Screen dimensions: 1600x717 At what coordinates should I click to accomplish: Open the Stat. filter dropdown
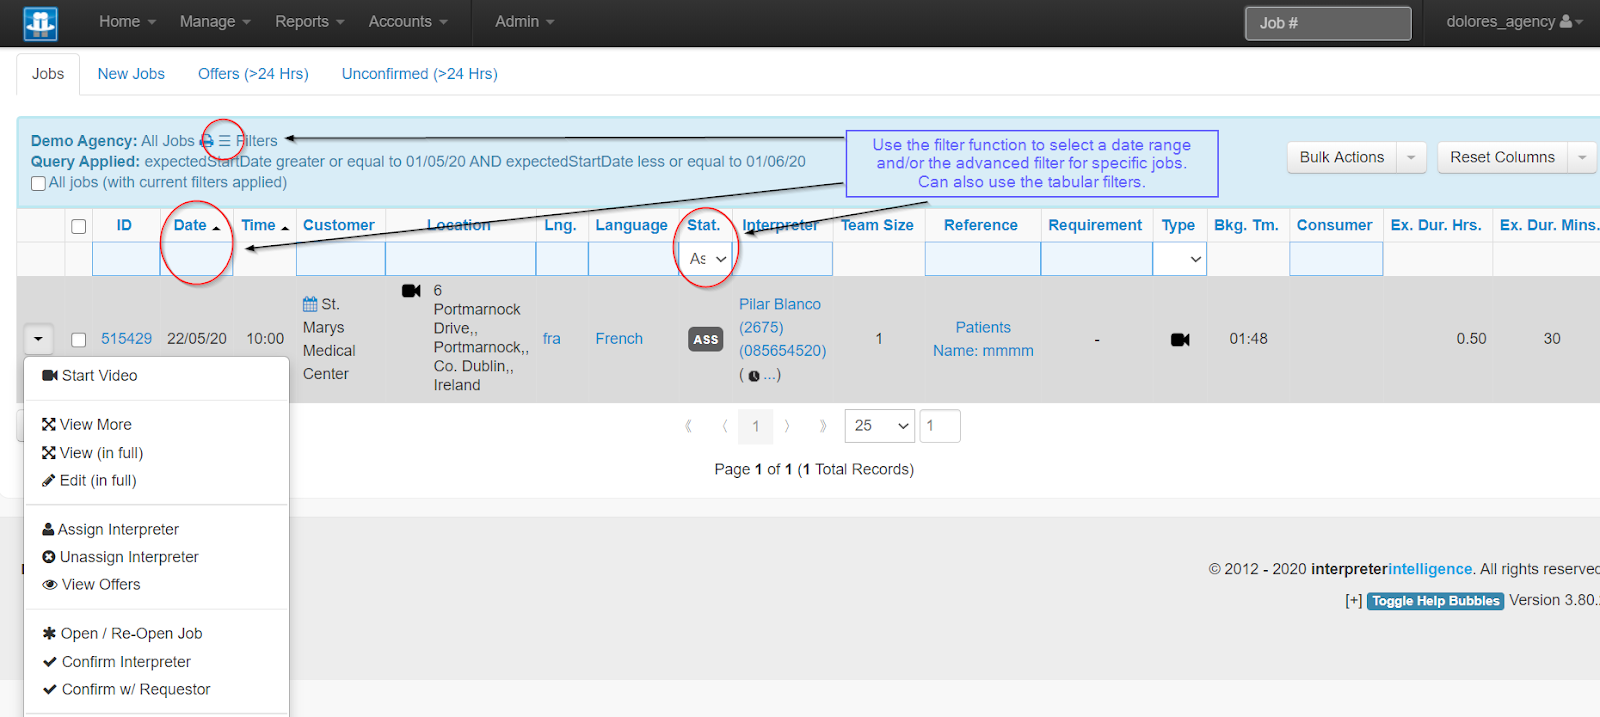pos(707,259)
